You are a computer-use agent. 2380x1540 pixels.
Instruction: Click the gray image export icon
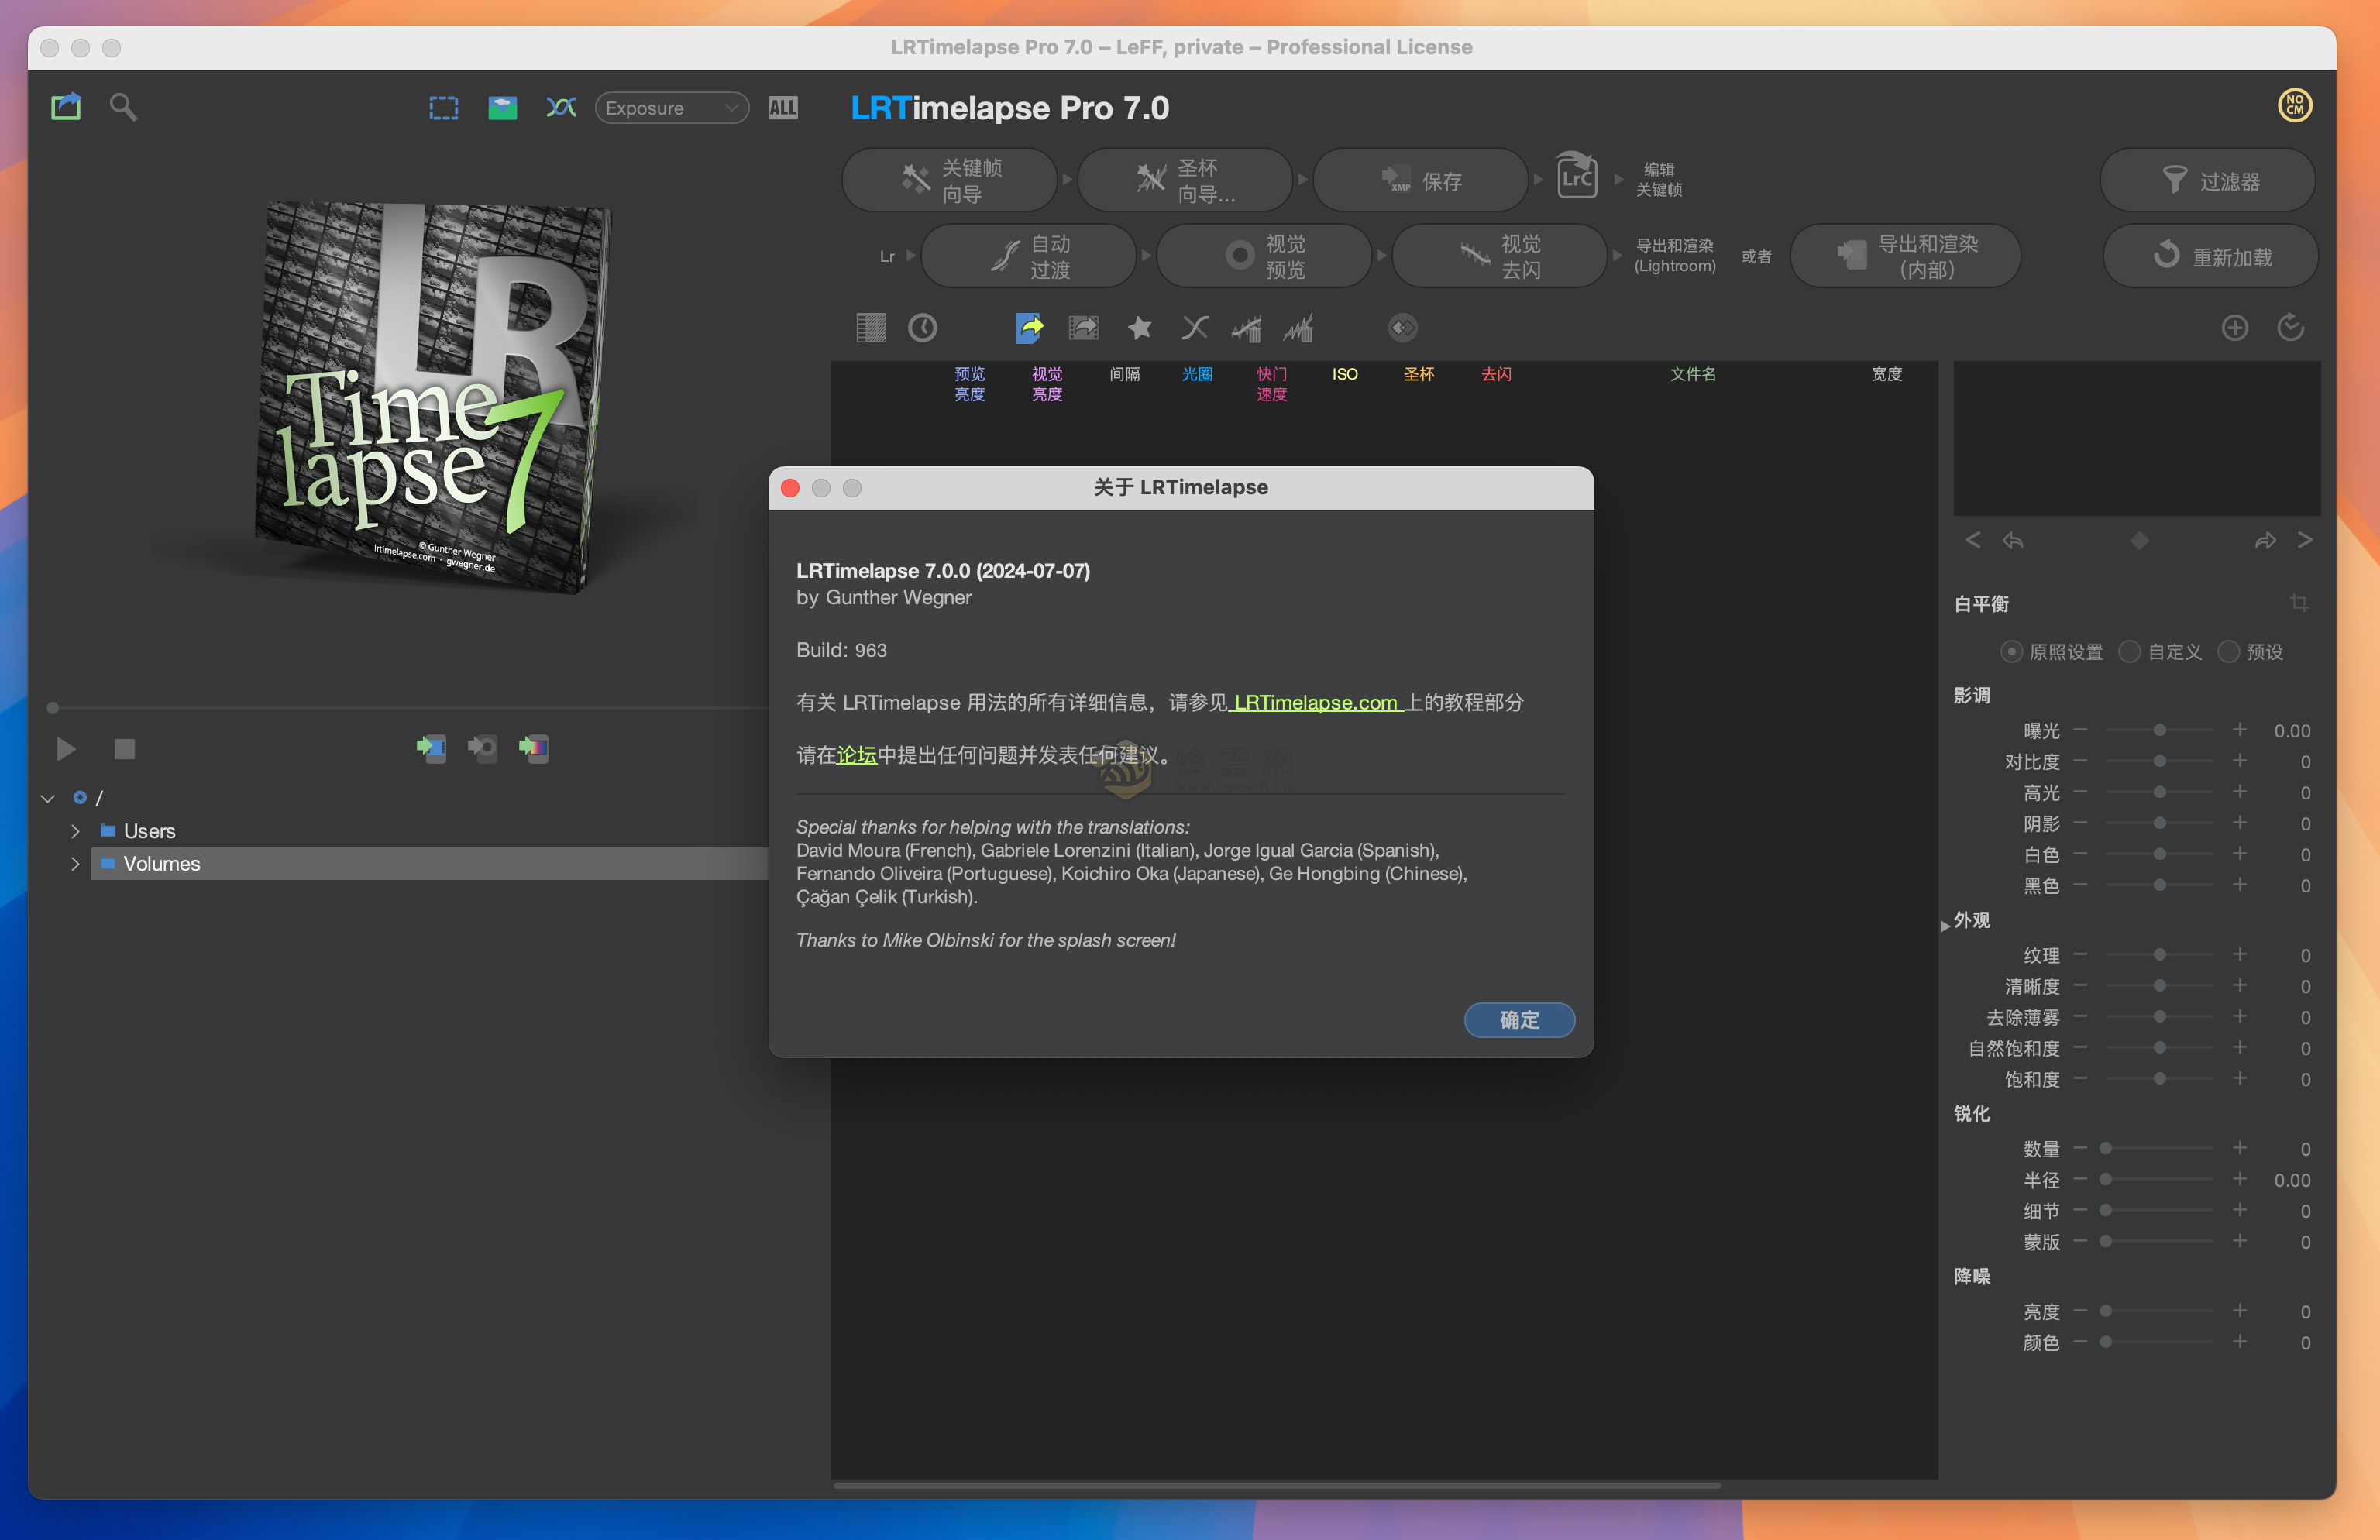1083,328
